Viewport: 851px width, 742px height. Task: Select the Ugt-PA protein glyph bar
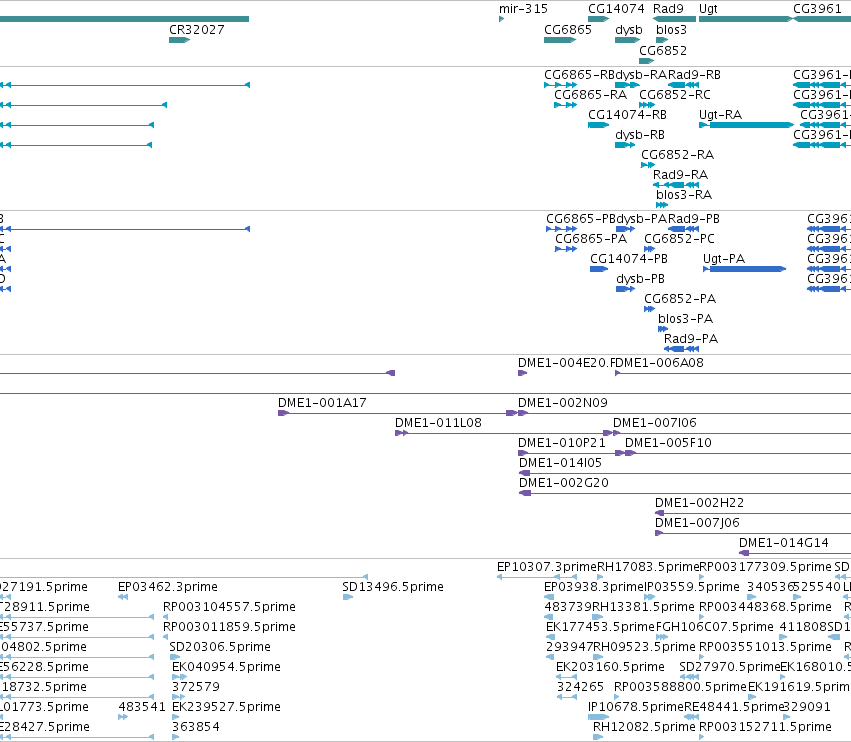coord(744,269)
